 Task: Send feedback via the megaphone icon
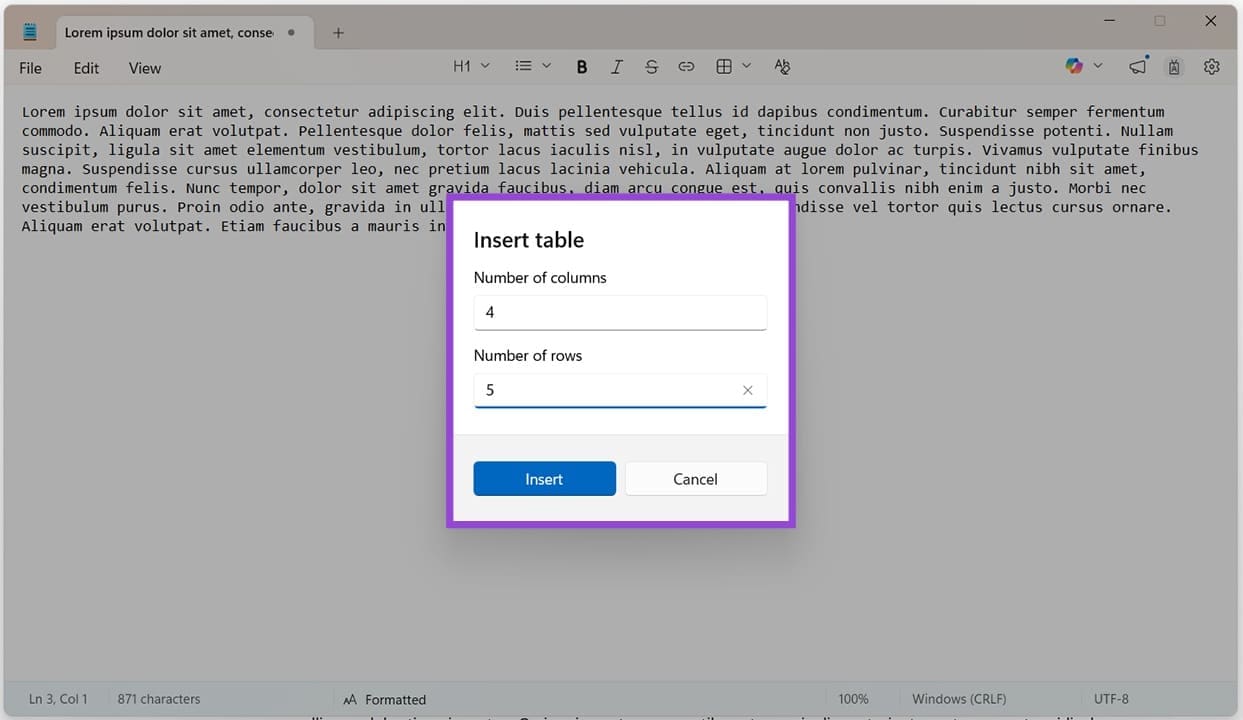1137,66
